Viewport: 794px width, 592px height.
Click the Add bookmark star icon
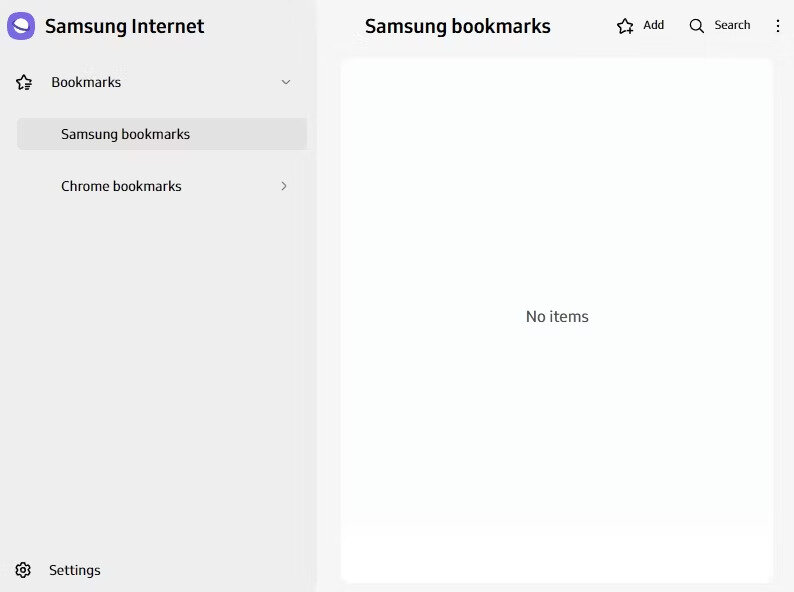pyautogui.click(x=625, y=26)
